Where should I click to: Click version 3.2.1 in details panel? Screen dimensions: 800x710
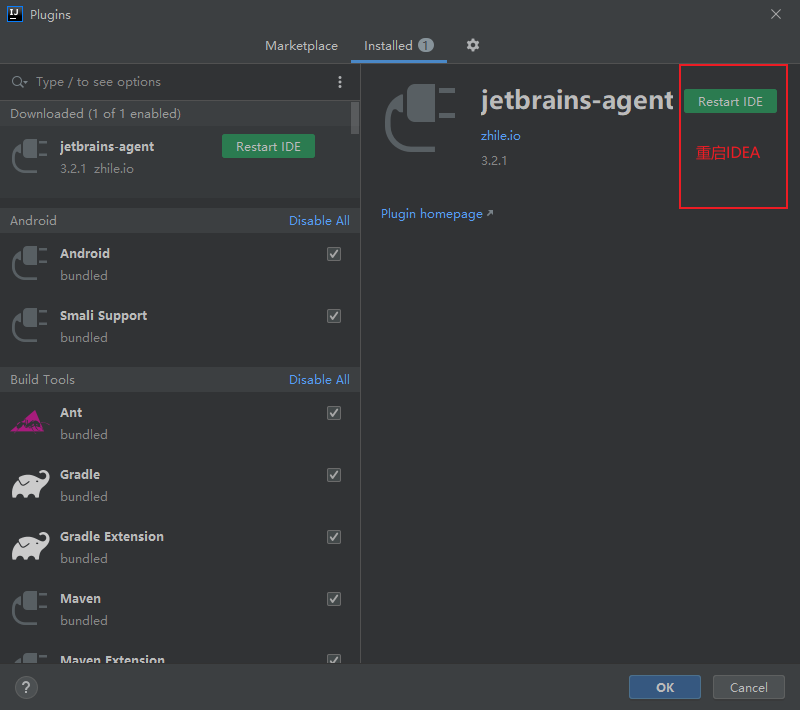494,161
